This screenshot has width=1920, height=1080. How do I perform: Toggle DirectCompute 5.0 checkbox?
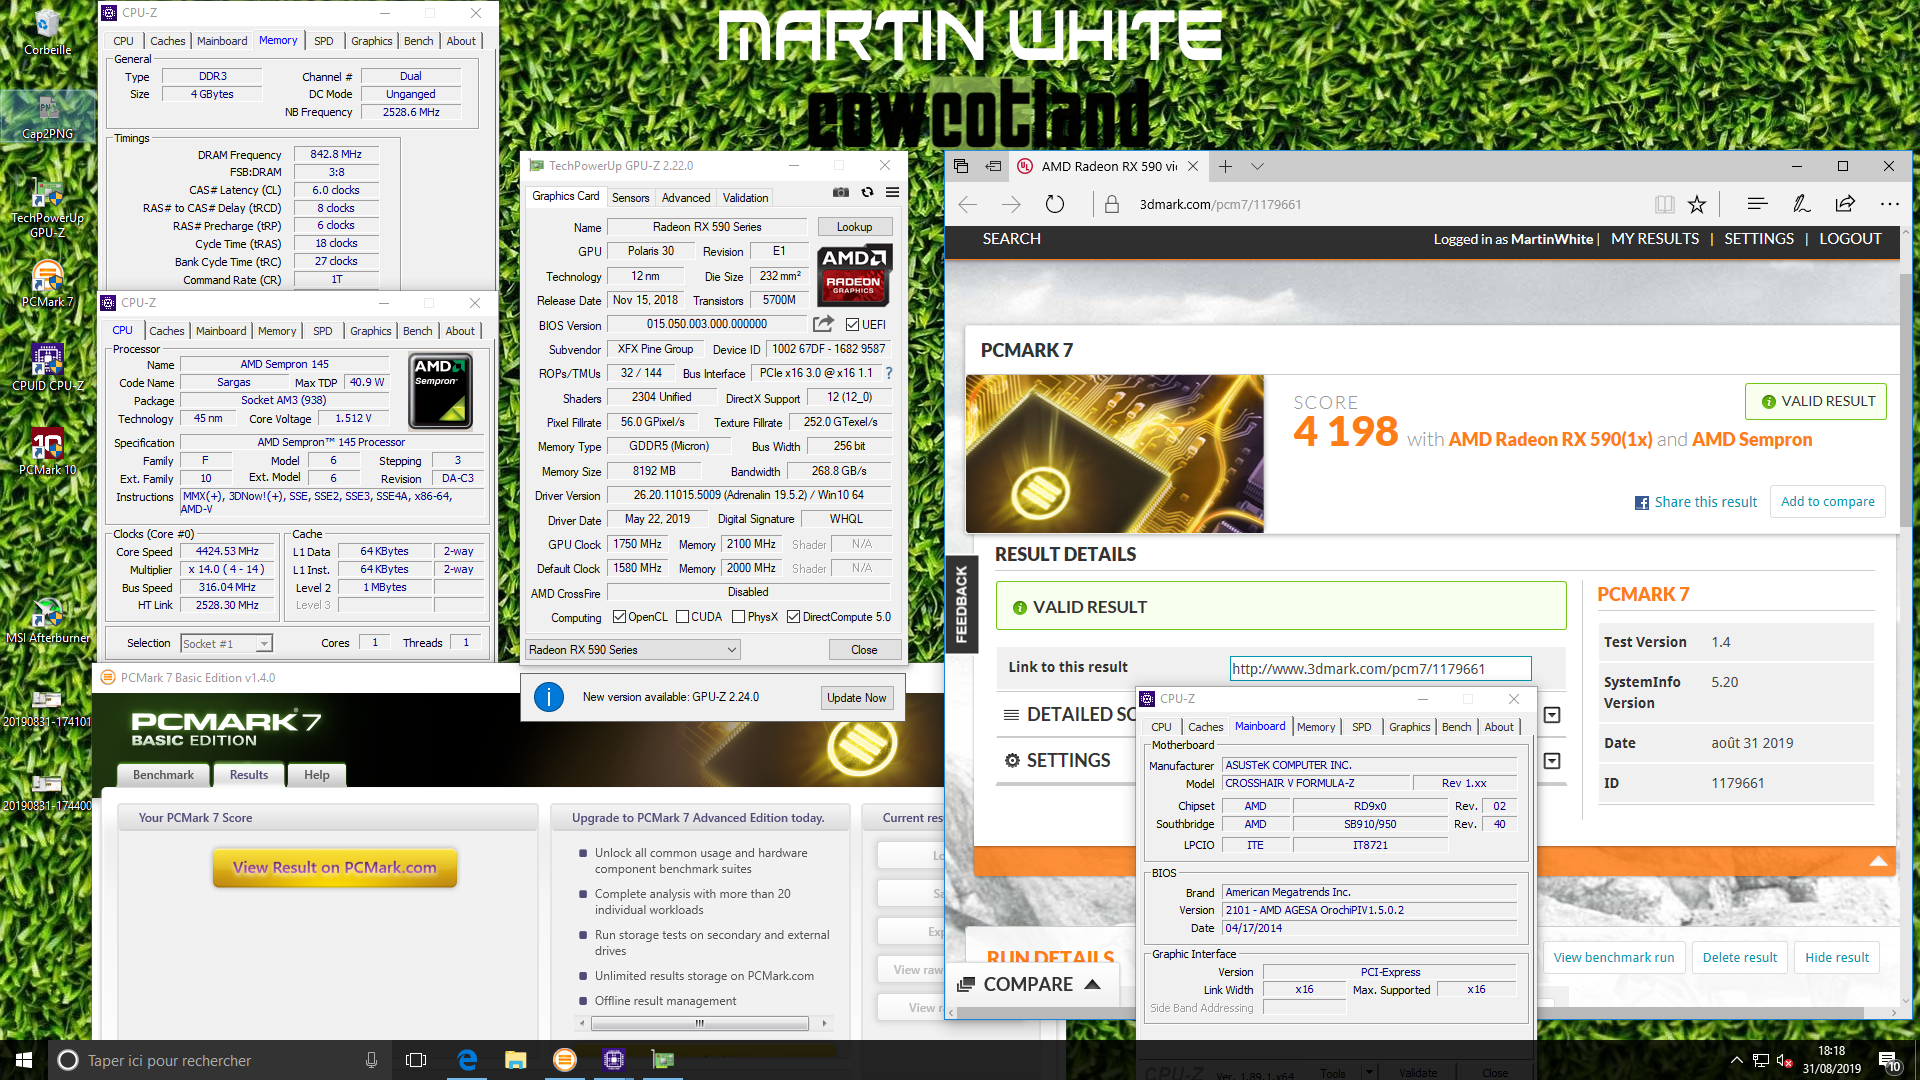click(x=793, y=617)
